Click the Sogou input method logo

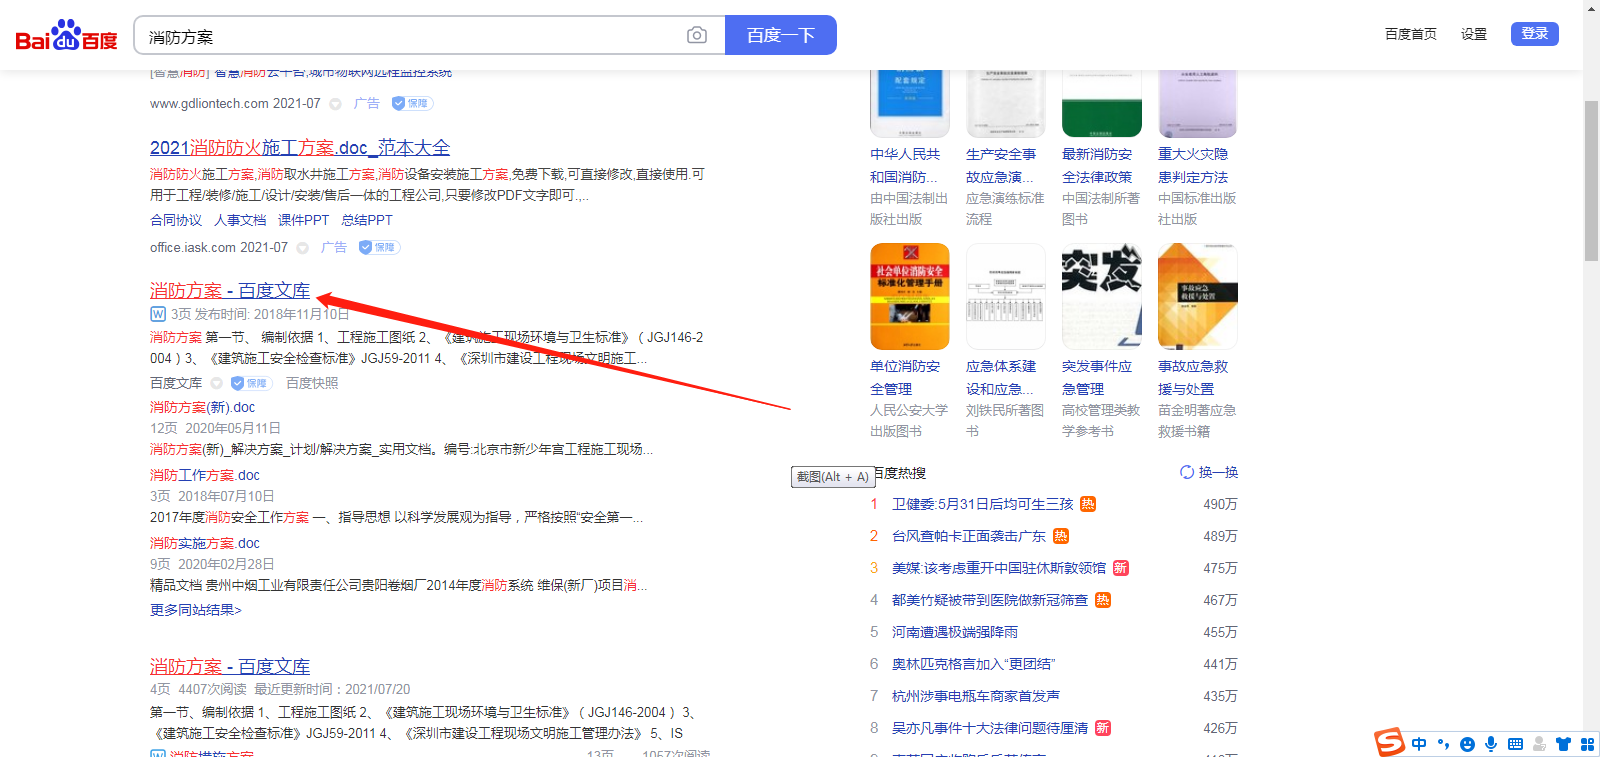tap(1389, 742)
